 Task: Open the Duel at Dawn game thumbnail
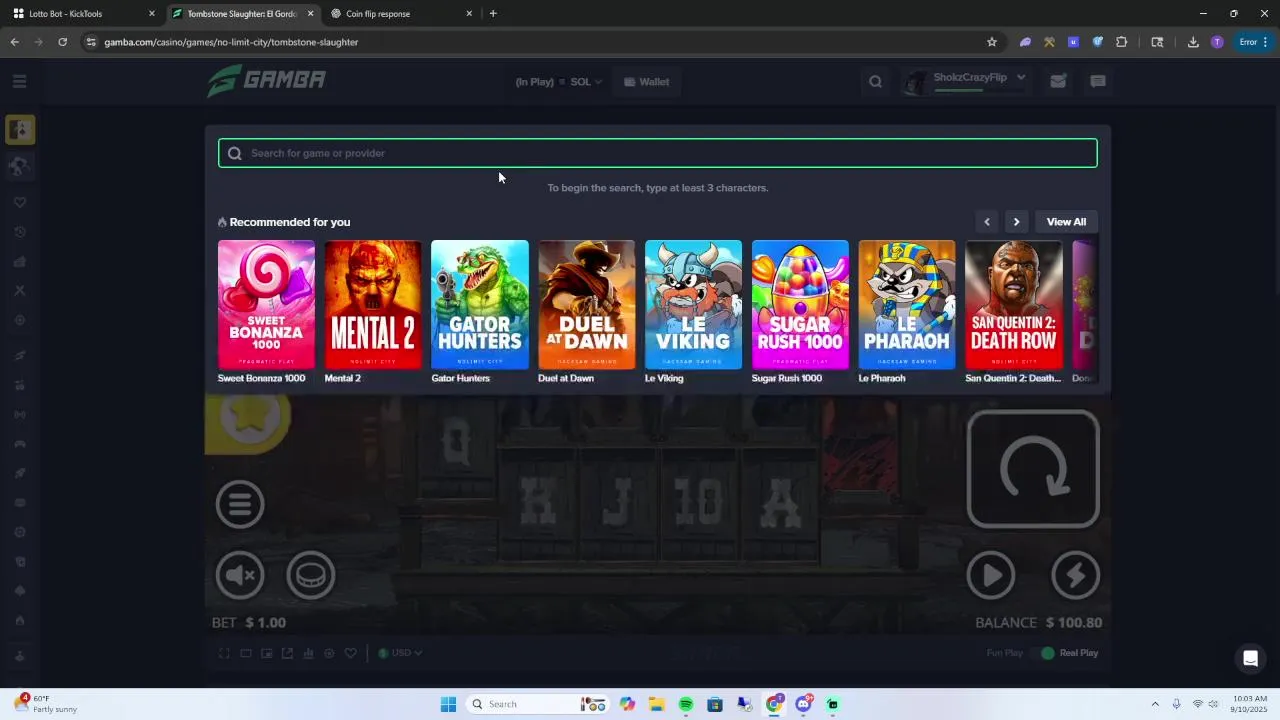click(586, 305)
